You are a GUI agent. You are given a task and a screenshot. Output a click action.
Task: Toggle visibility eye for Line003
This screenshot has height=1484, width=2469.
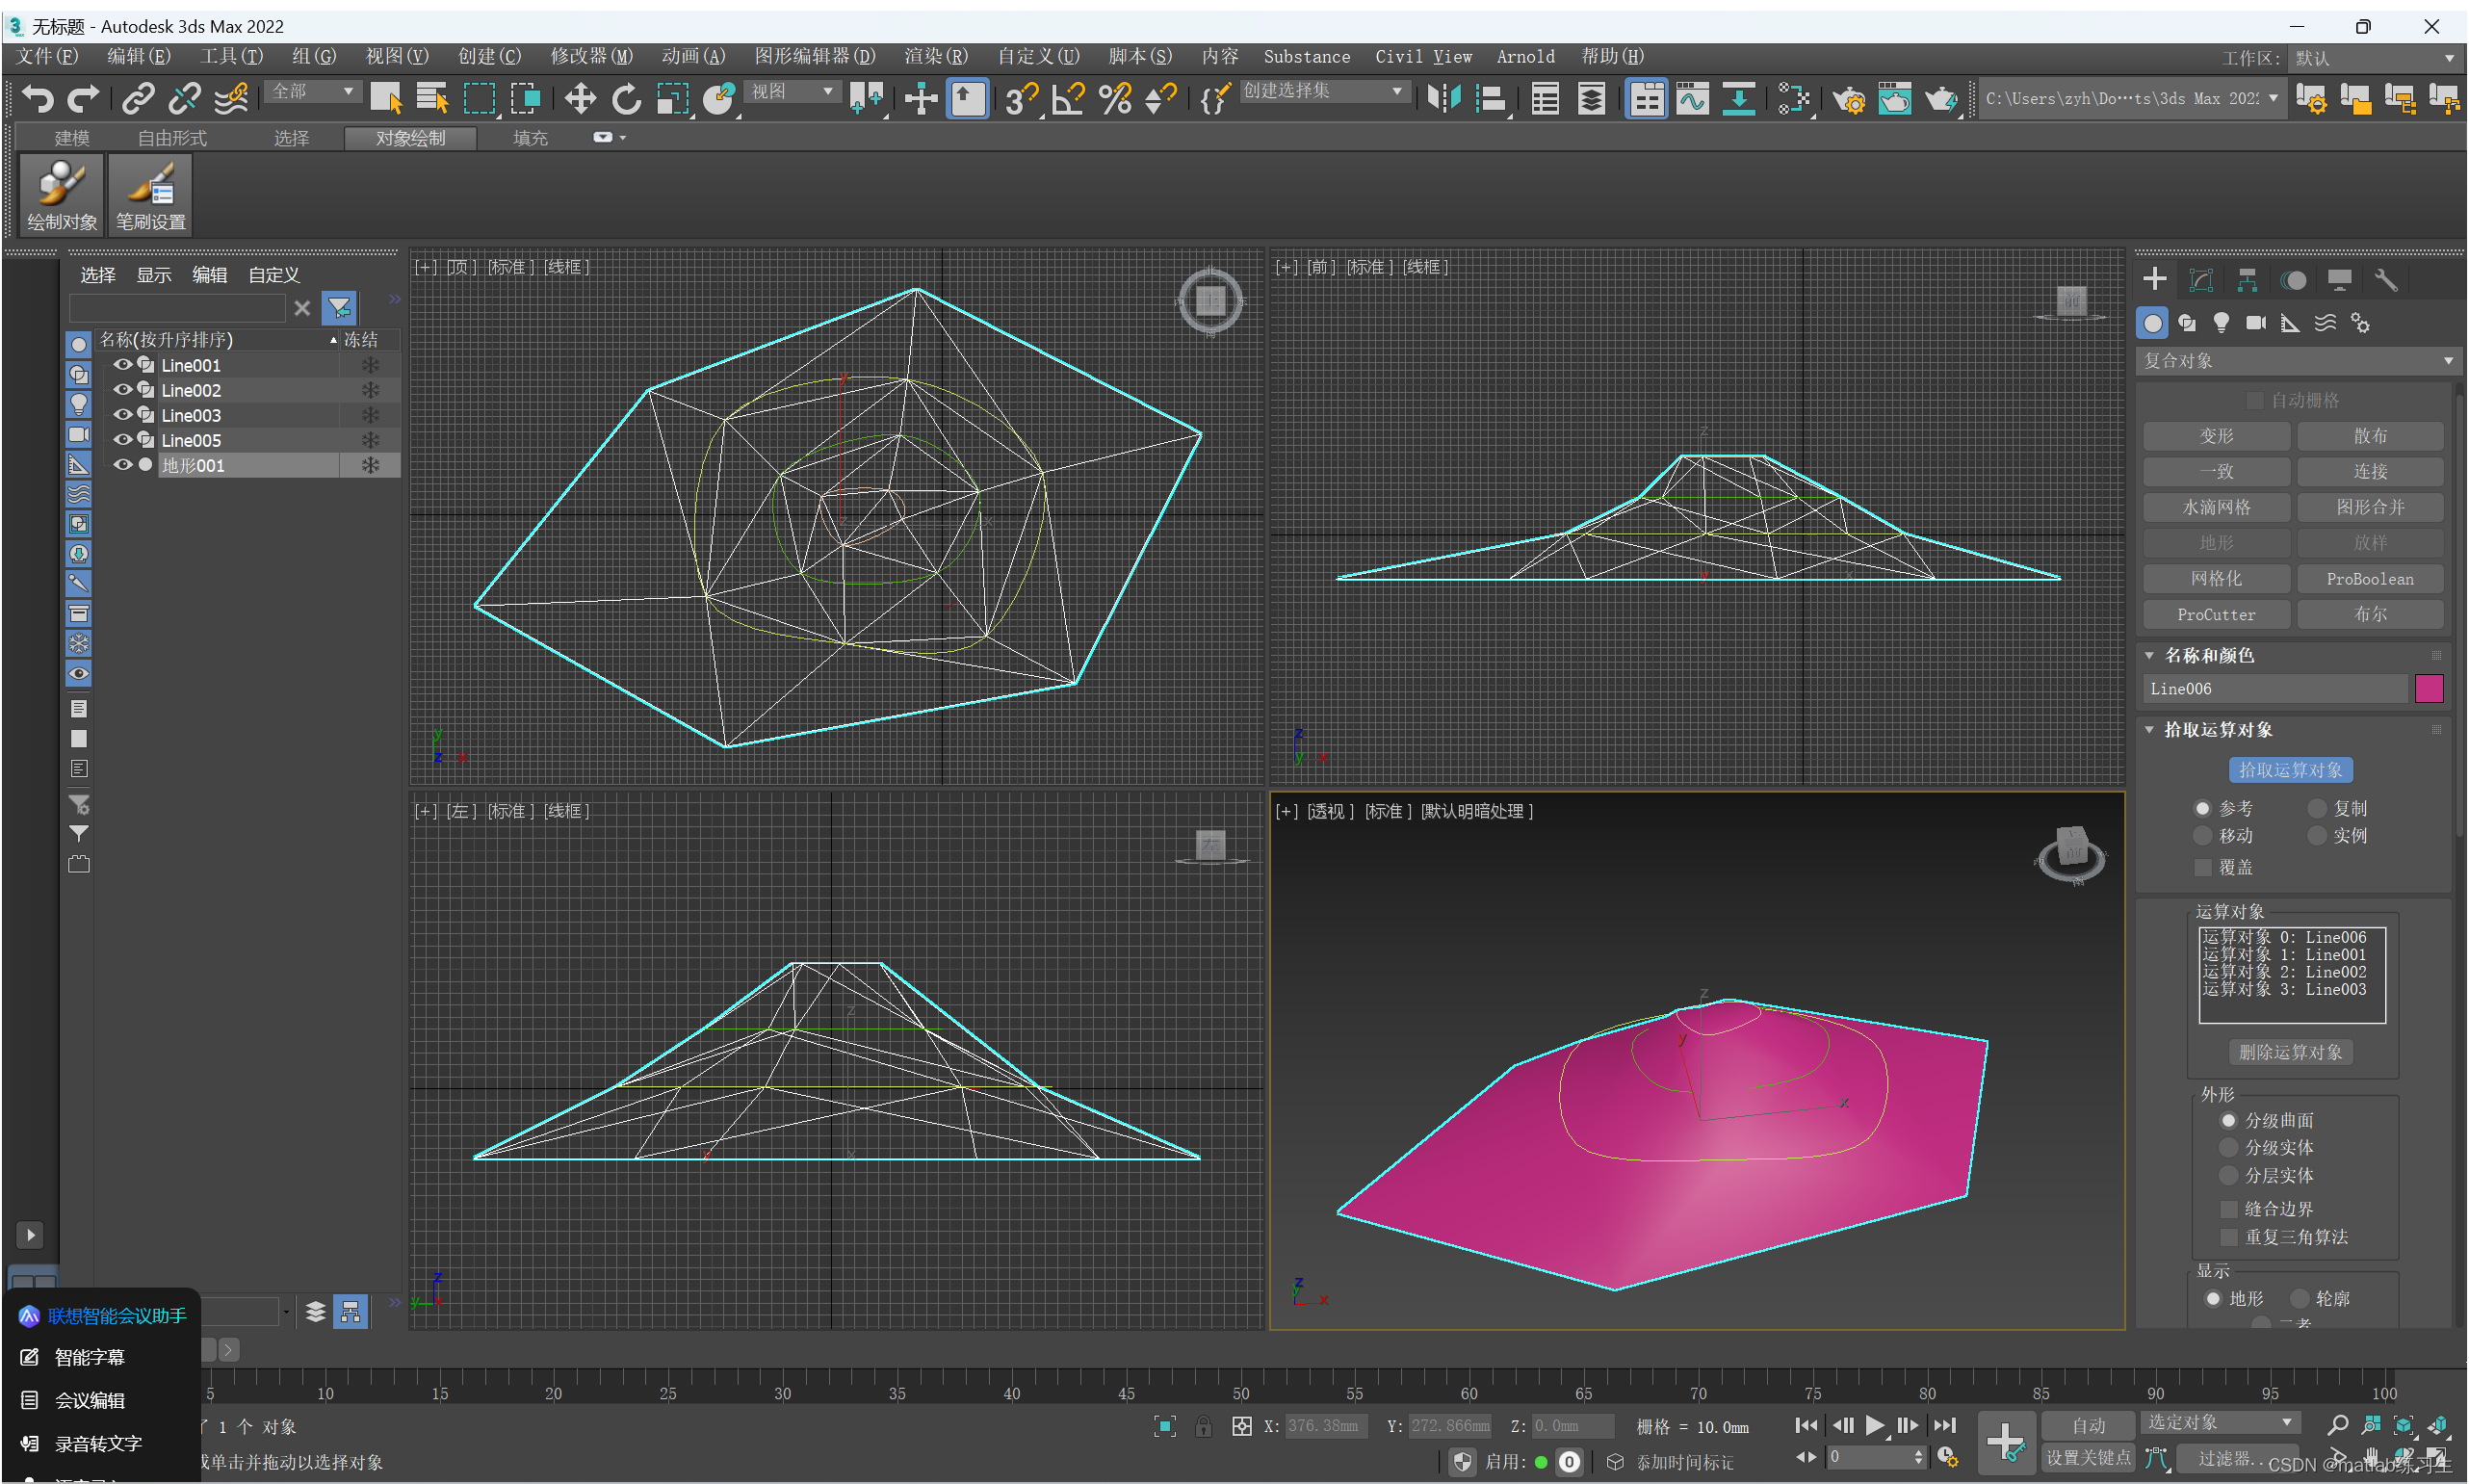[x=123, y=415]
